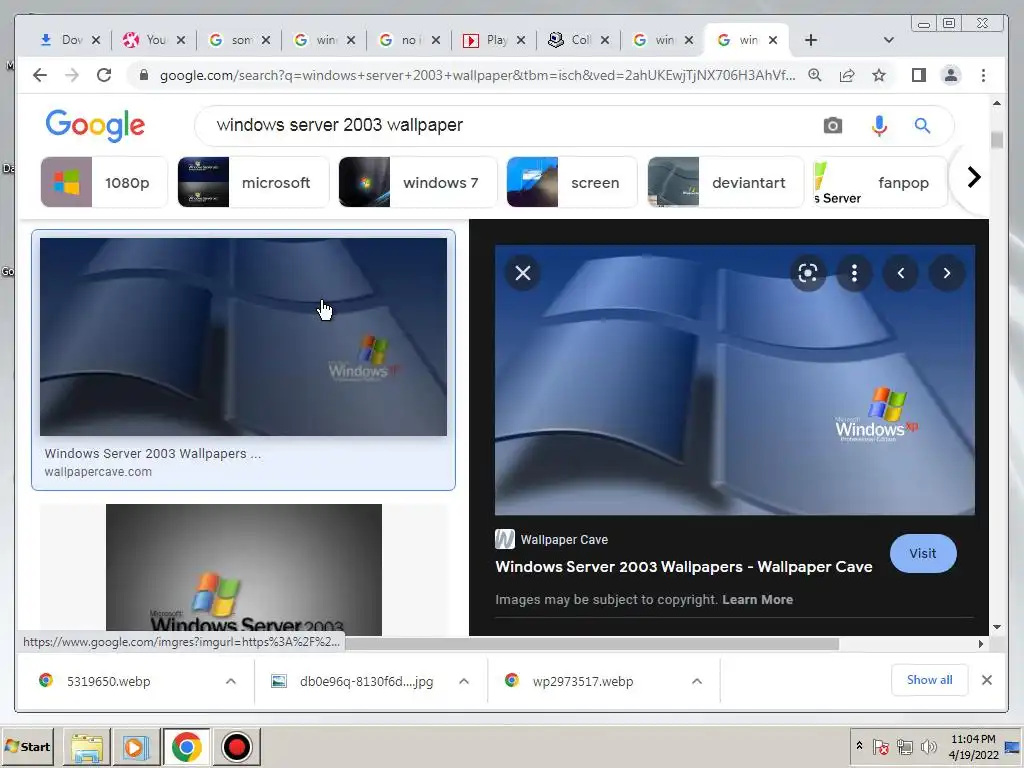Click the Visit button
Image resolution: width=1024 pixels, height=768 pixels.
coord(923,553)
